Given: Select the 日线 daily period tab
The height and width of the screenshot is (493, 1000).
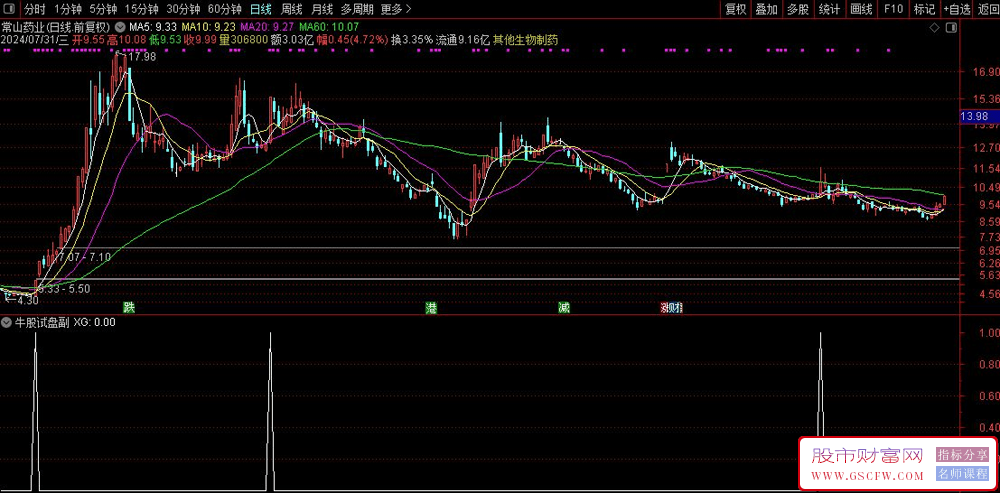Looking at the screenshot, I should click(x=260, y=9).
